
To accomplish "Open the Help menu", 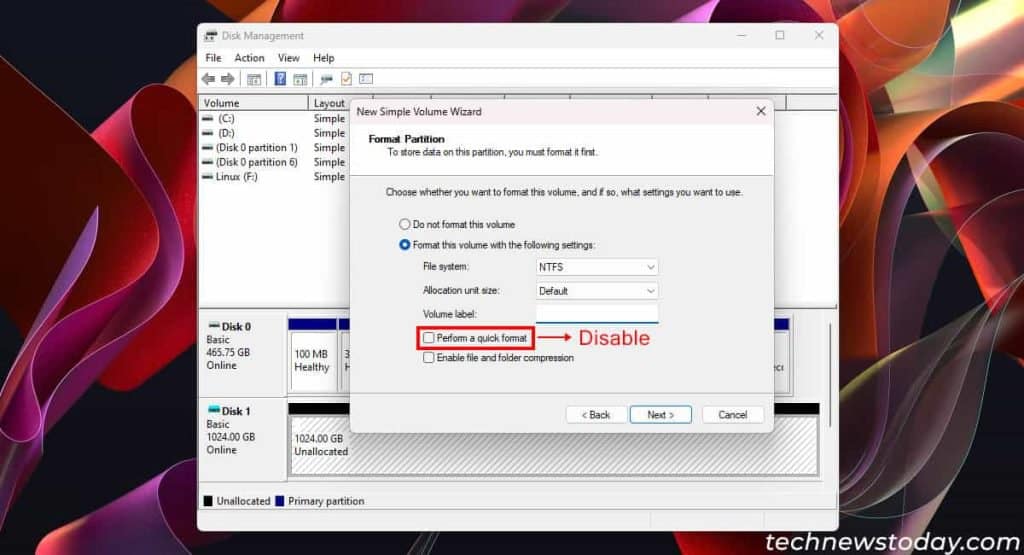I will pyautogui.click(x=323, y=58).
